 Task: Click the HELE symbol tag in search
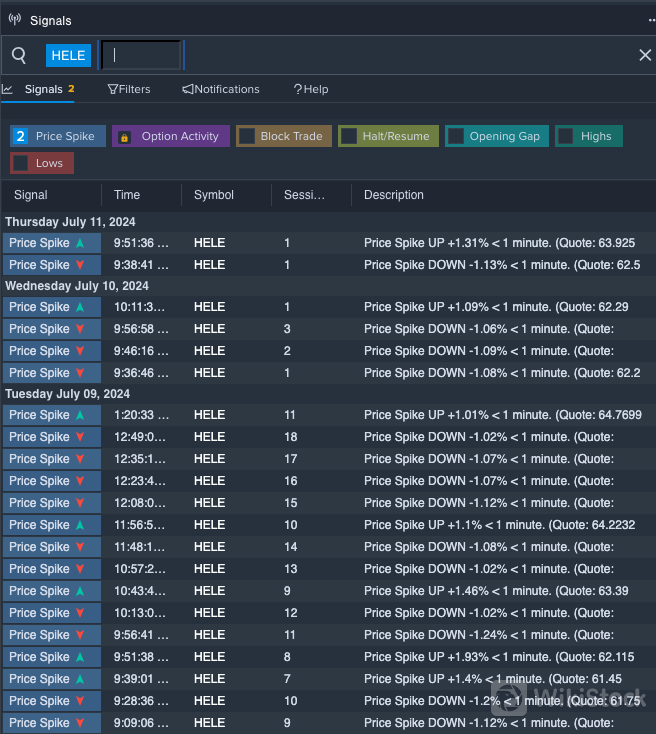click(x=68, y=56)
